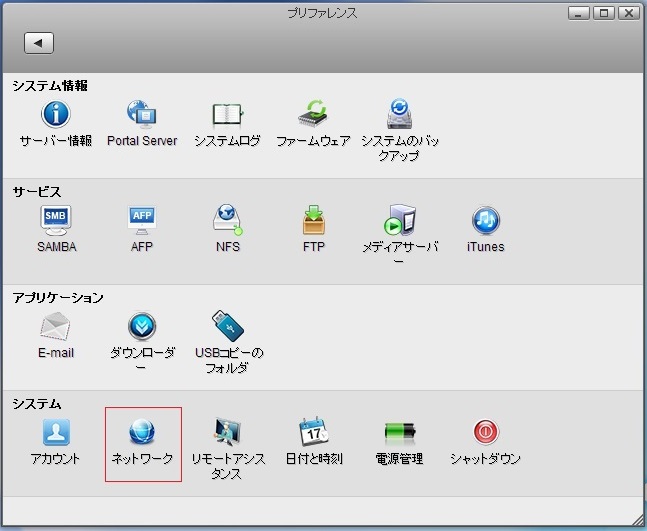Open the シャットダウン power icon
This screenshot has width=647, height=531.
(x=486, y=432)
